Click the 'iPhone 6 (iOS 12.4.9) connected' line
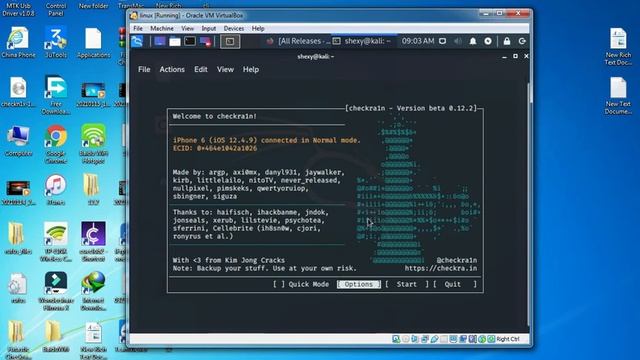Viewport: 640px width, 360px height. (x=267, y=140)
